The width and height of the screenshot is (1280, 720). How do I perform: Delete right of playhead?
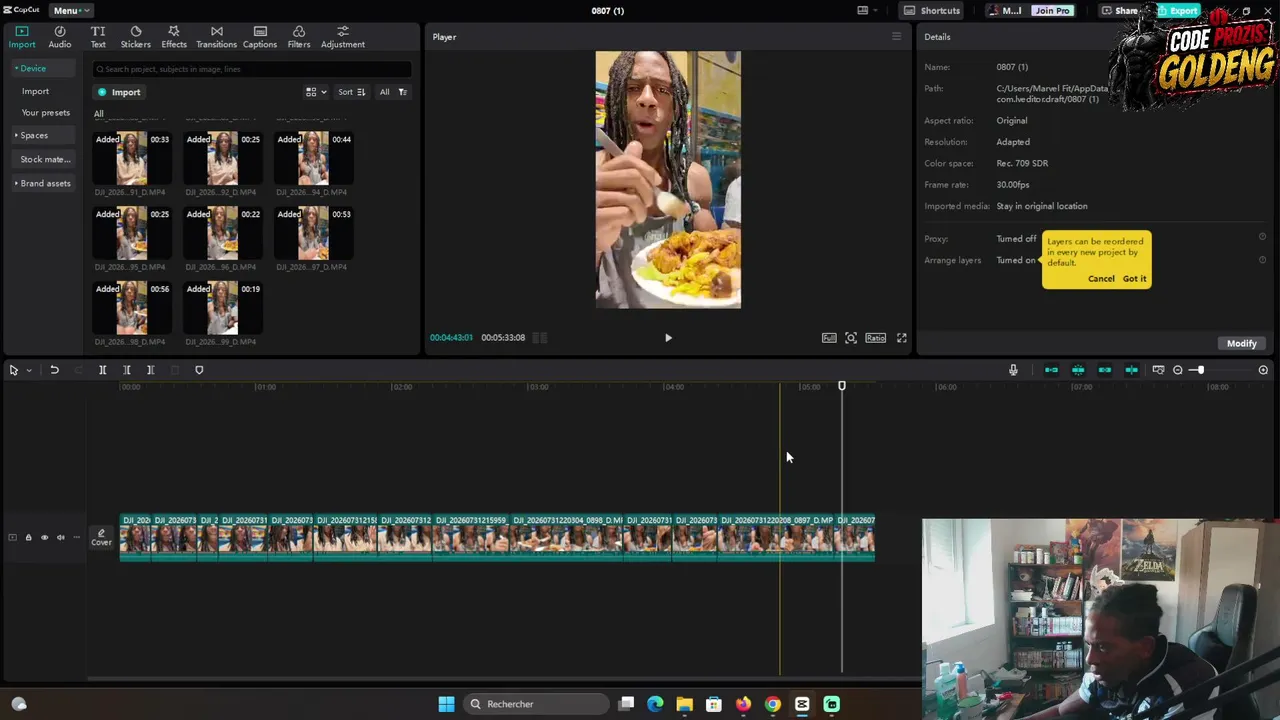(x=151, y=370)
